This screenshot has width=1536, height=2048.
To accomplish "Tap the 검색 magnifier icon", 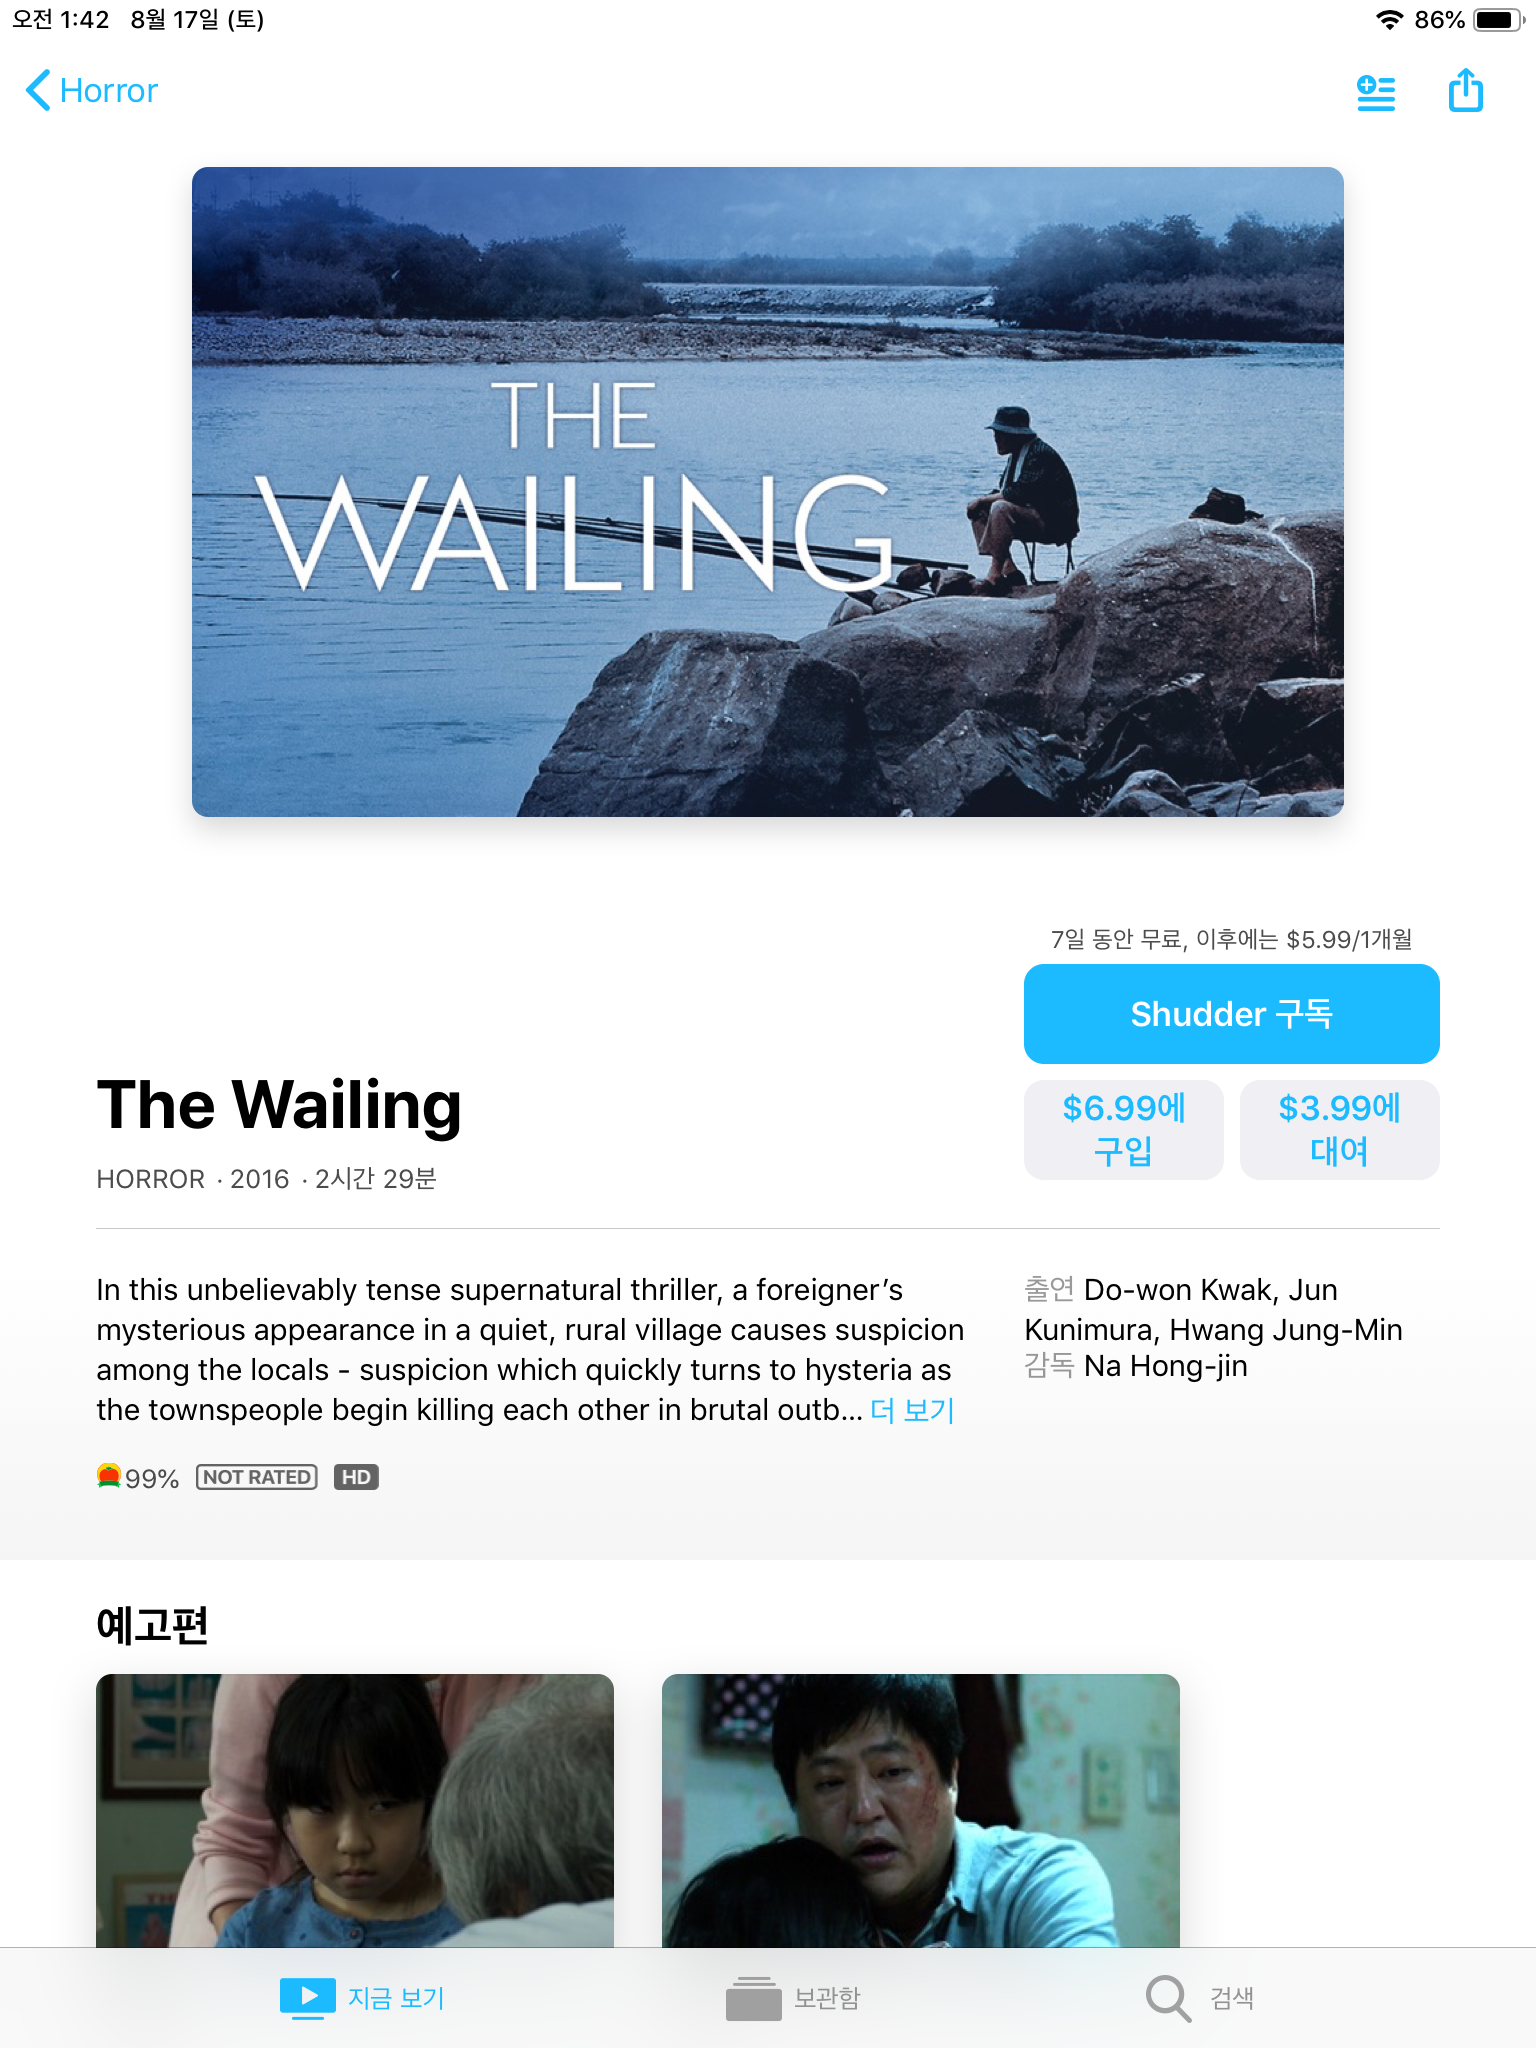I will pos(1168,1998).
